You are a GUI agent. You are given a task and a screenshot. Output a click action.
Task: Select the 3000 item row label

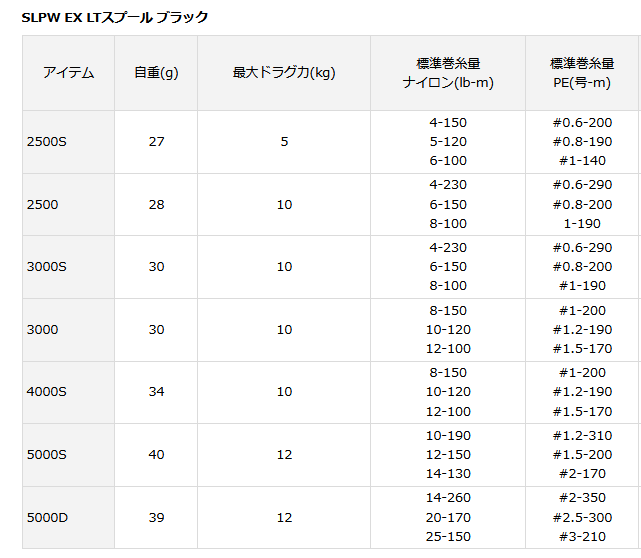point(42,330)
